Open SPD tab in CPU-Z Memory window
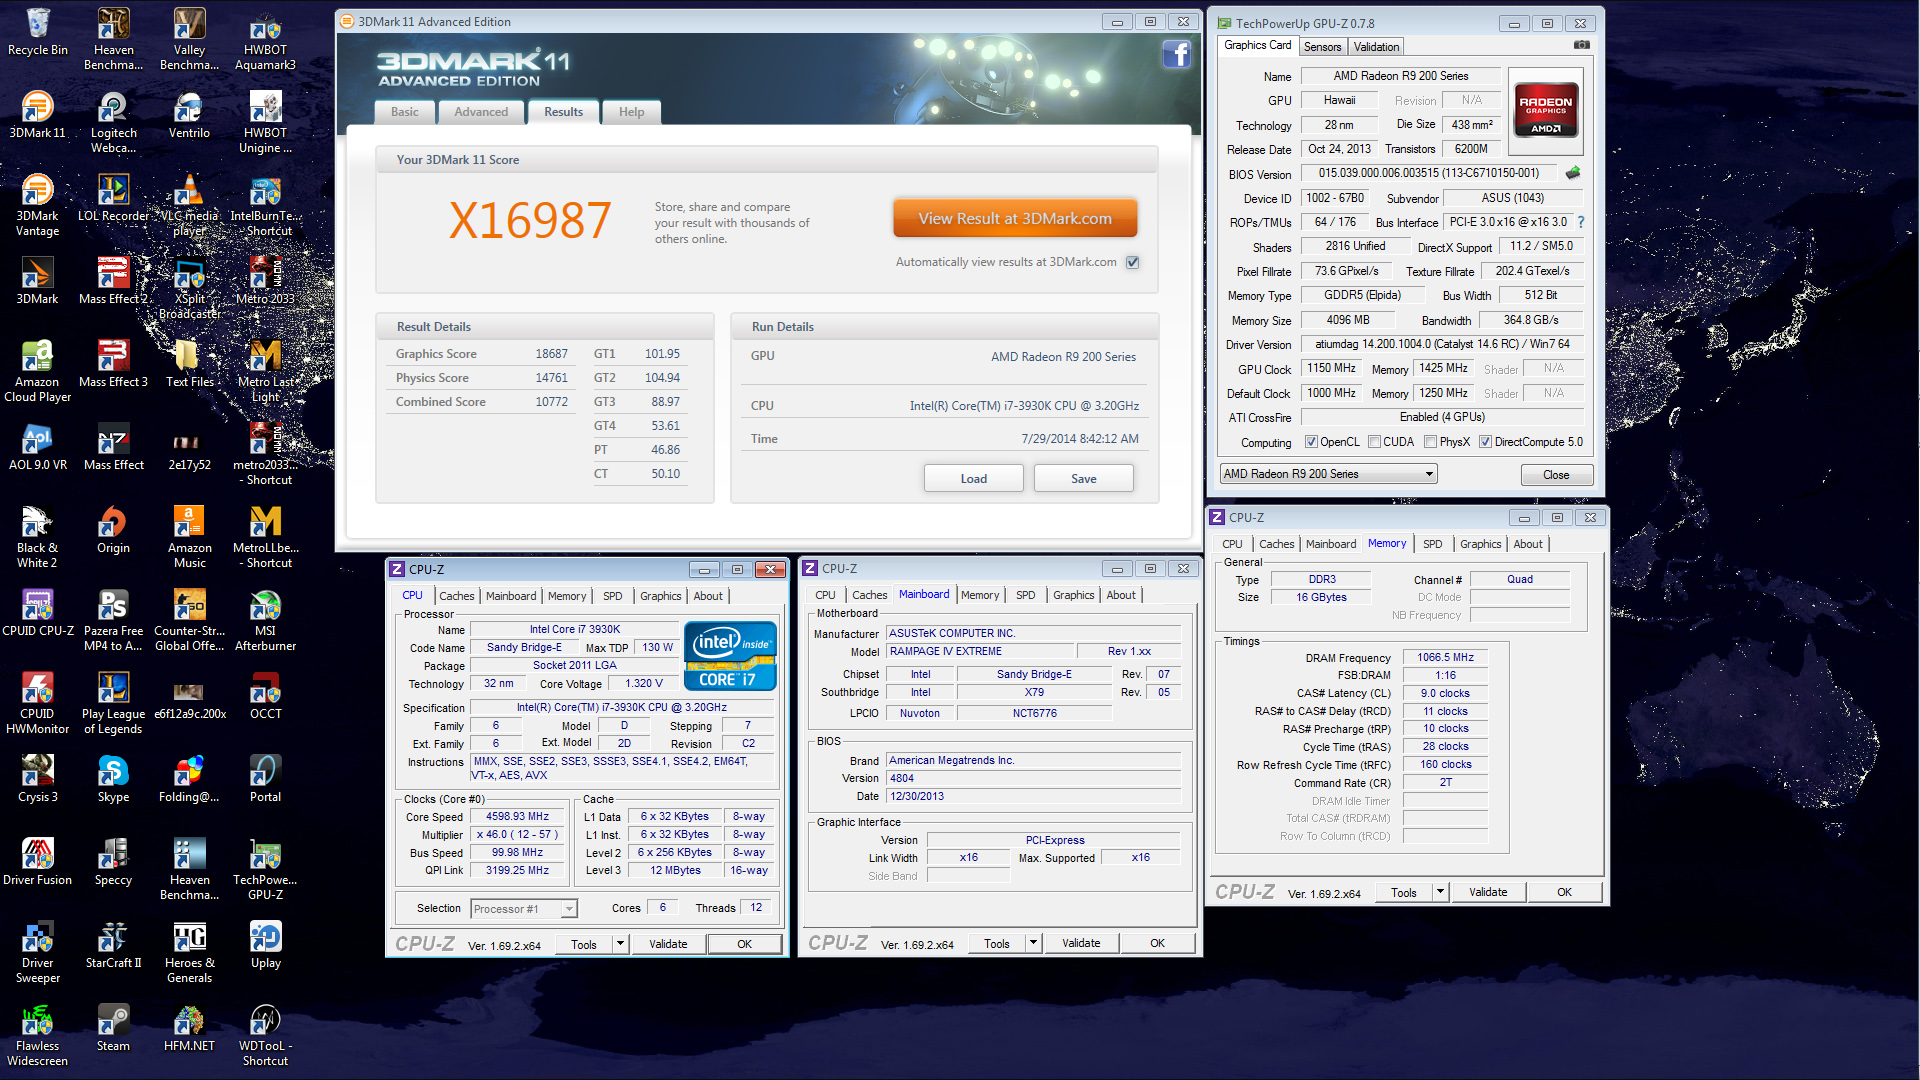The width and height of the screenshot is (1920, 1080). click(1432, 544)
